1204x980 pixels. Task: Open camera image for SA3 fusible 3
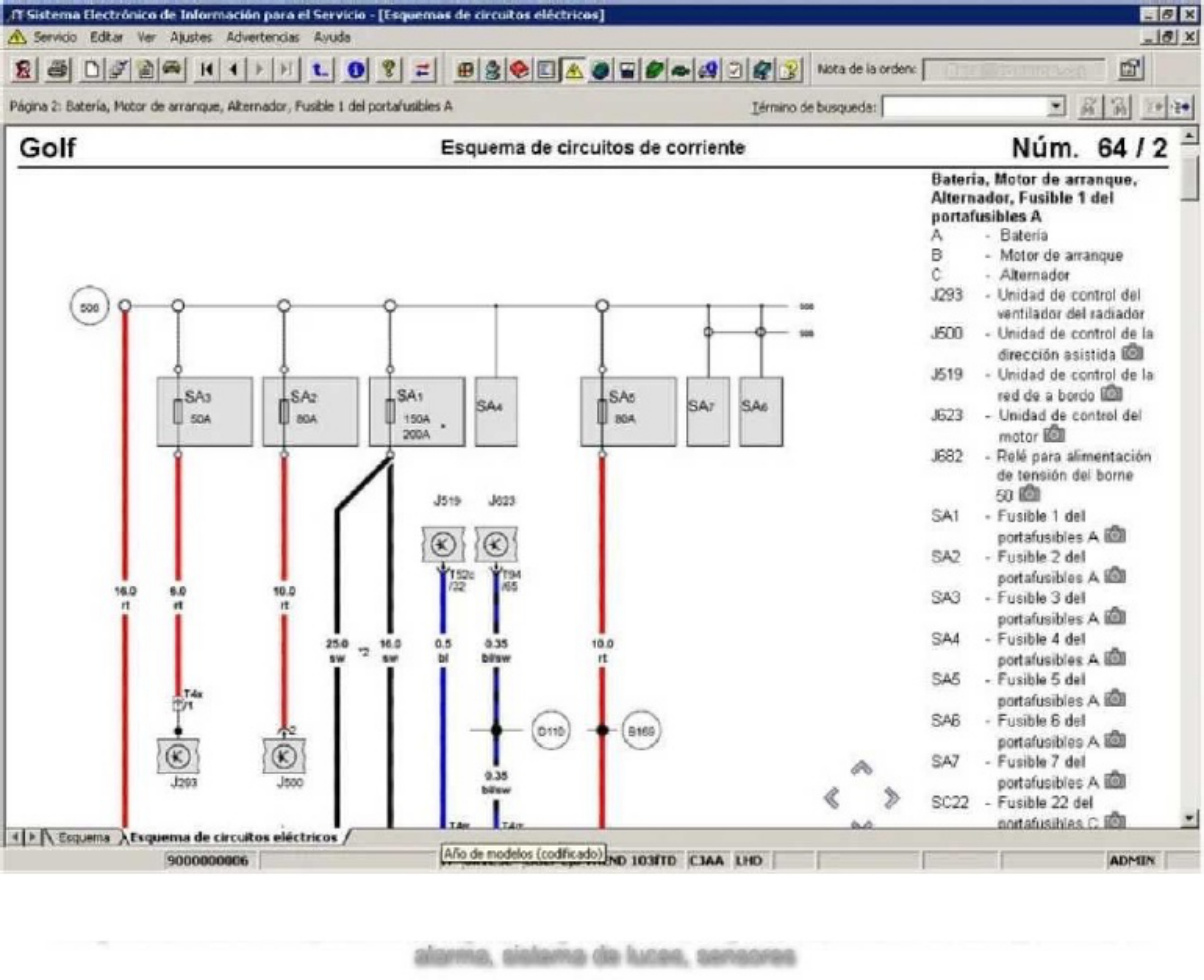click(x=1115, y=618)
